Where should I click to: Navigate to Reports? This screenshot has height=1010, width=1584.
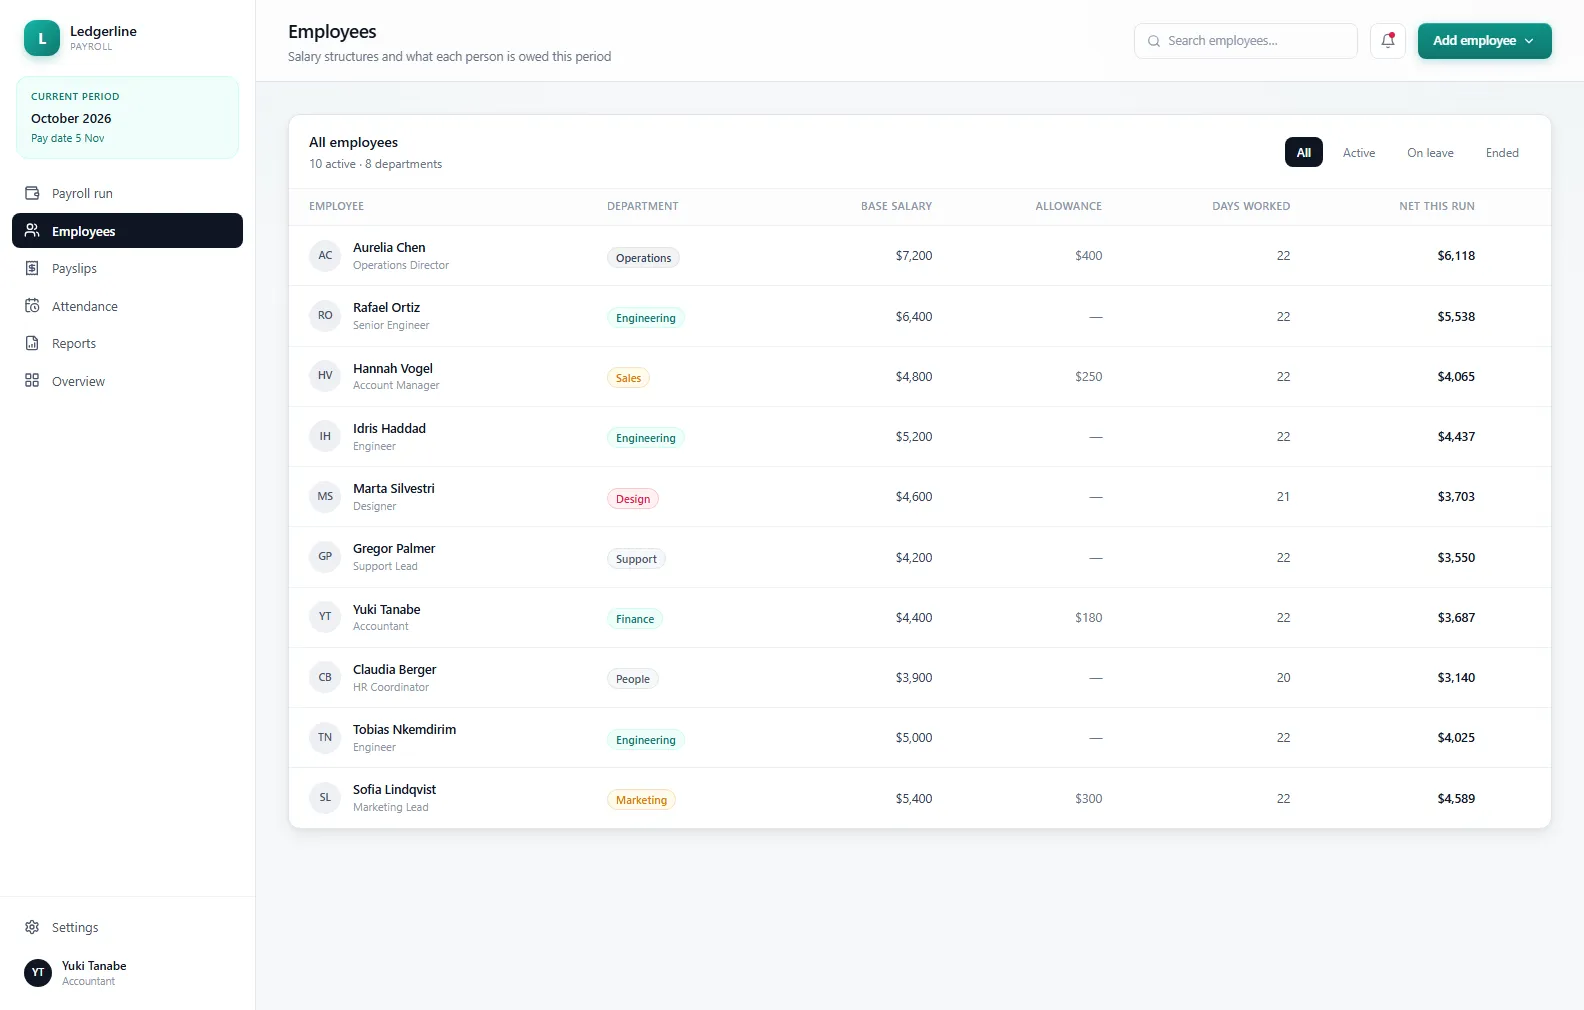tap(127, 343)
